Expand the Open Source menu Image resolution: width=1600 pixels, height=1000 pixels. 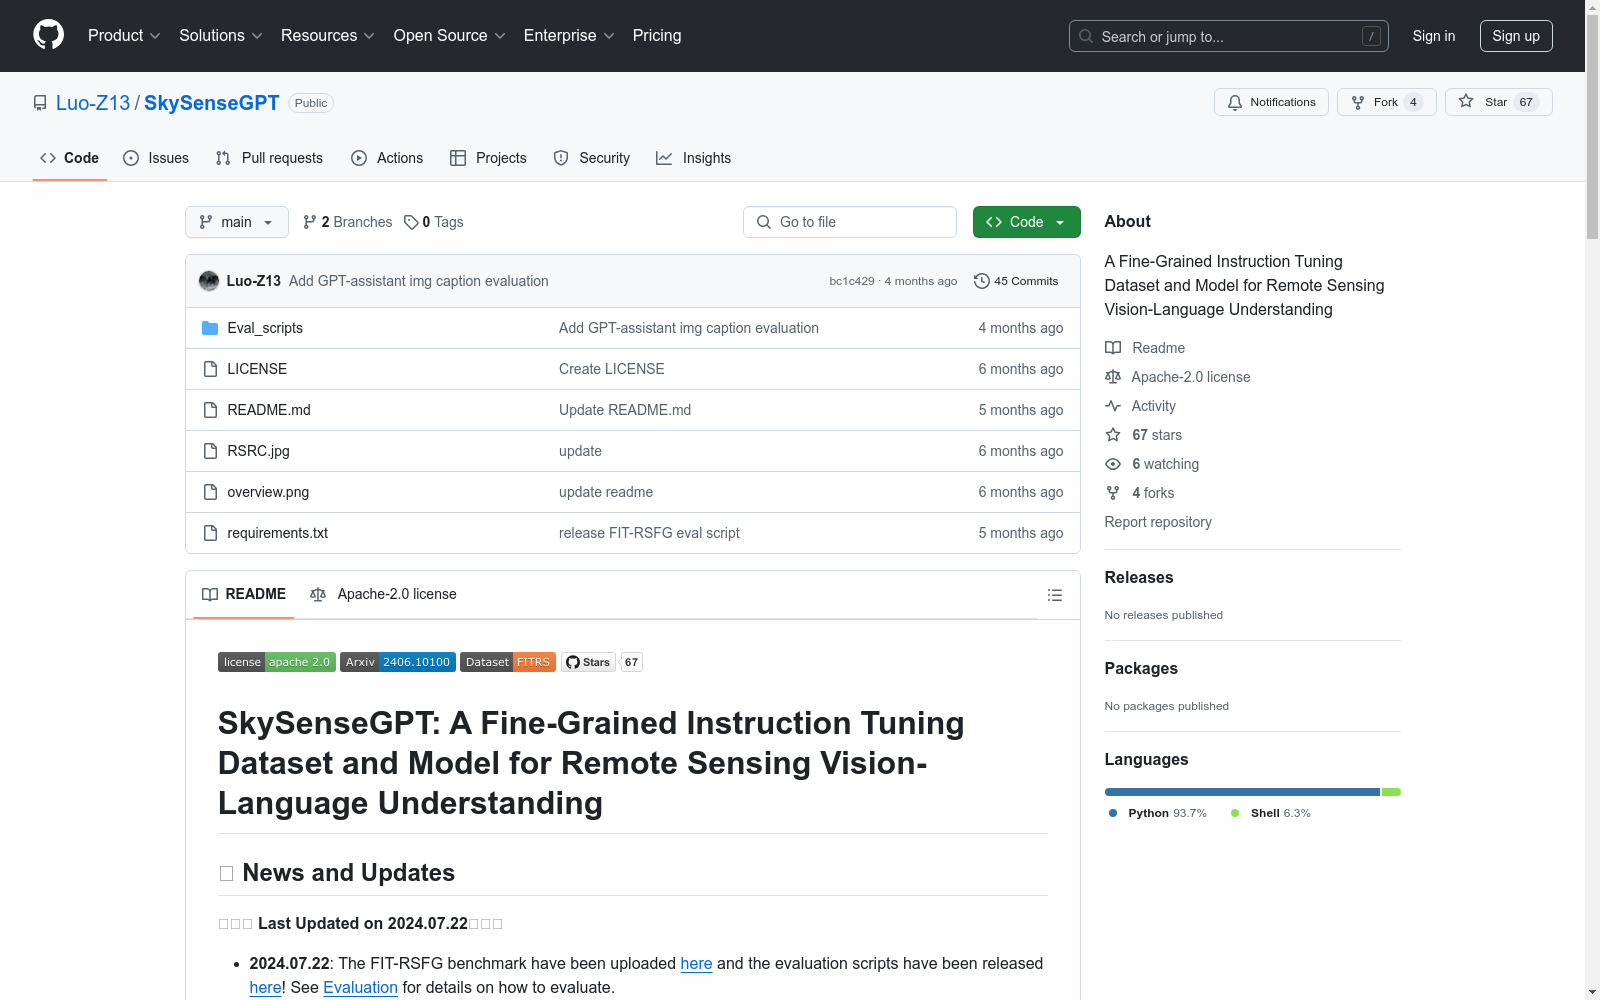(450, 36)
